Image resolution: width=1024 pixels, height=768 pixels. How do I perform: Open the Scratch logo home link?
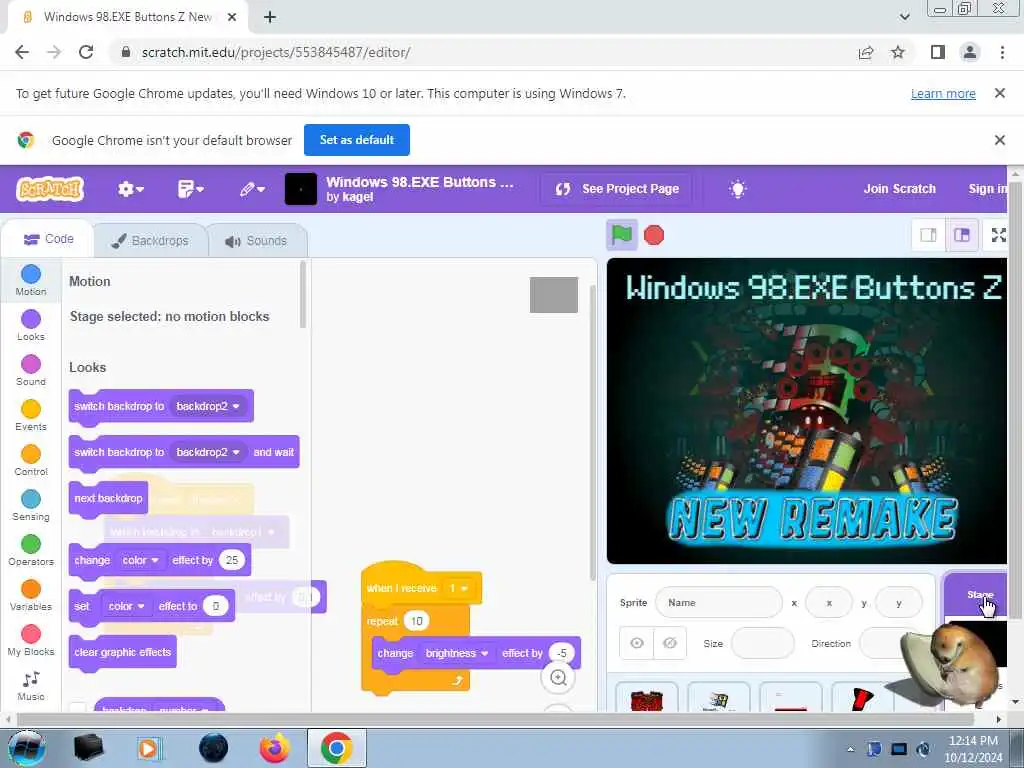pos(50,189)
